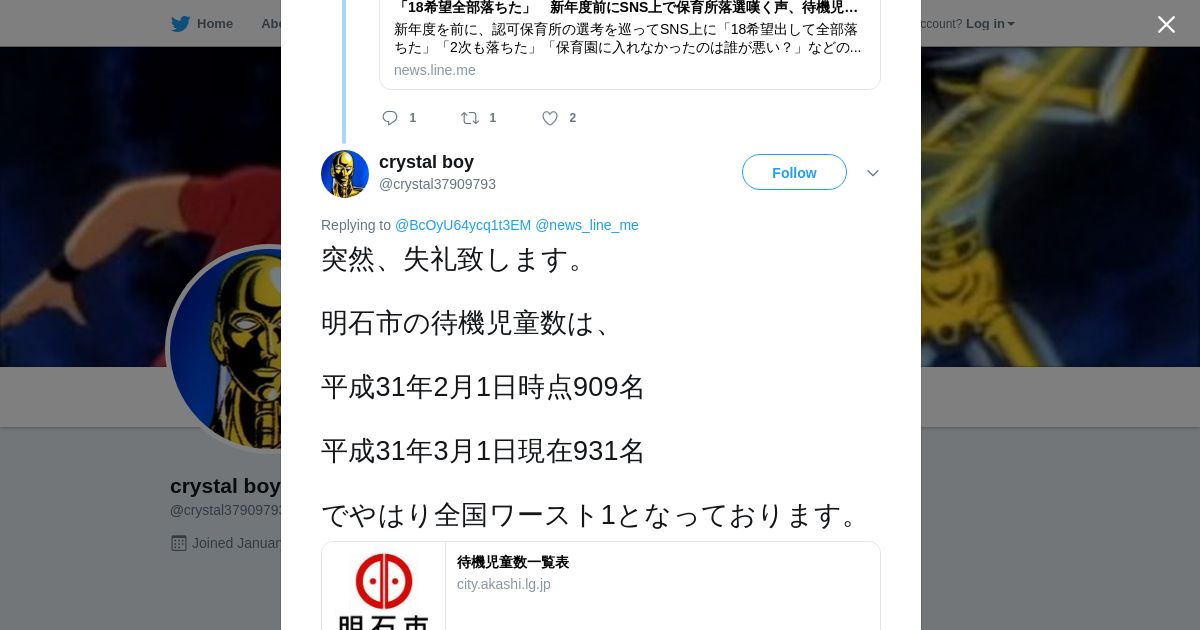Follow crystal boy
Screen dimensions: 1200x630
(x=794, y=172)
